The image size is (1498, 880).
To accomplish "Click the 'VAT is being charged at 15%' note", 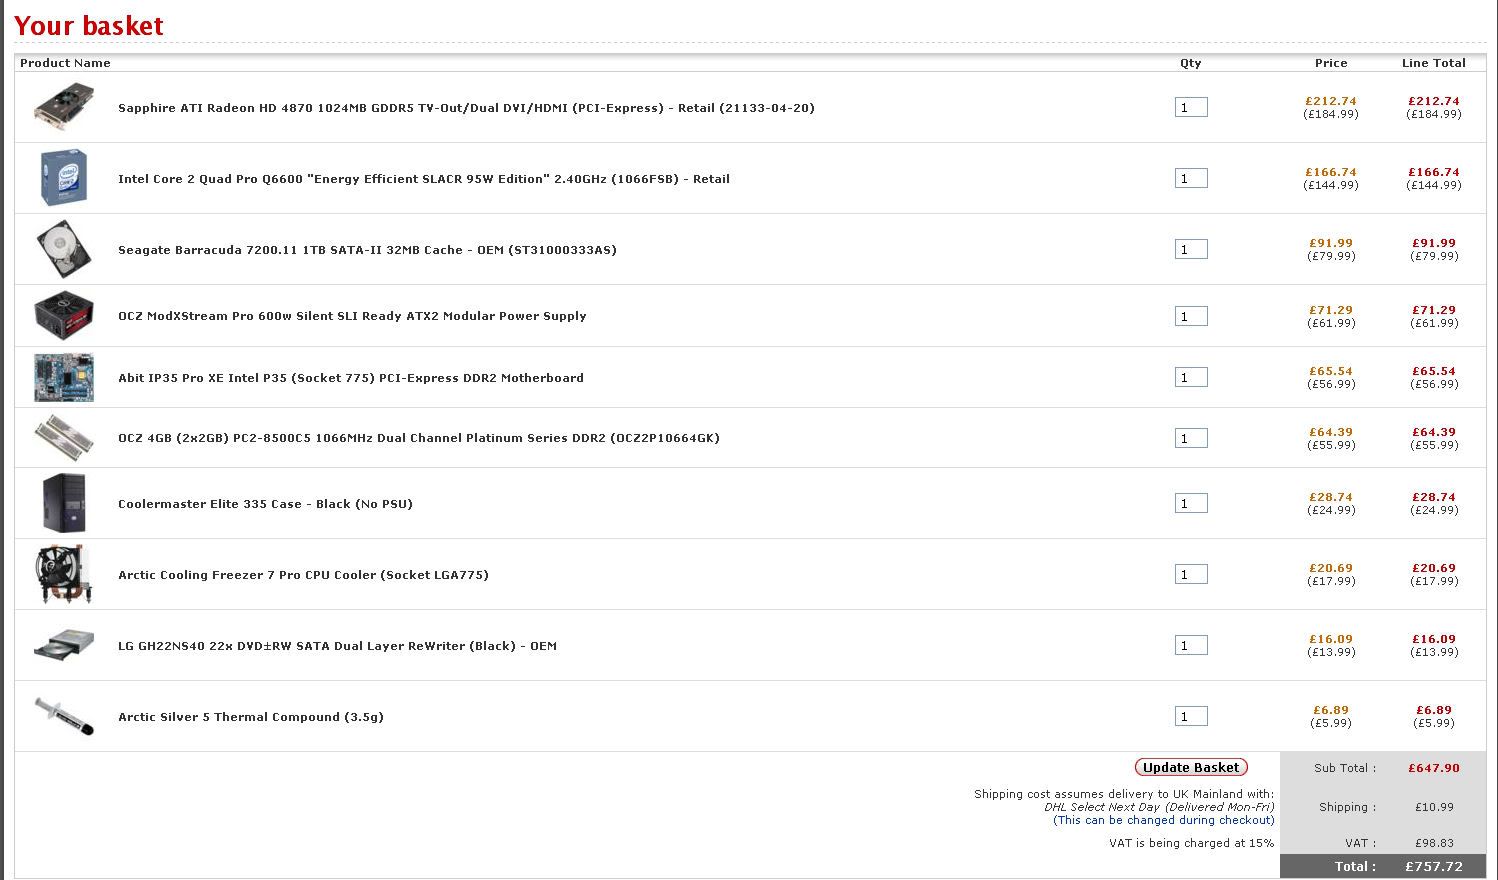I will [x=1192, y=844].
